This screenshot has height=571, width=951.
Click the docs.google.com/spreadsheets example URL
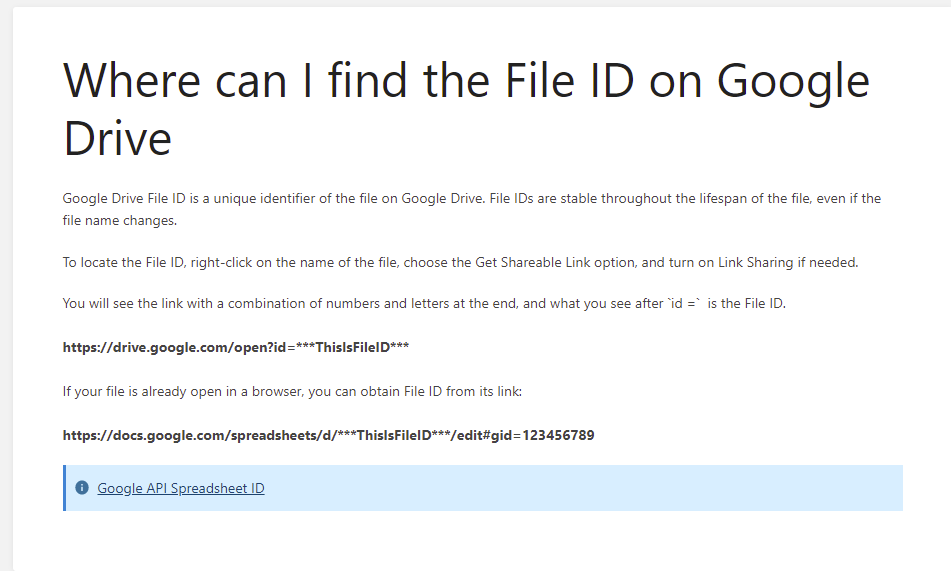point(329,436)
